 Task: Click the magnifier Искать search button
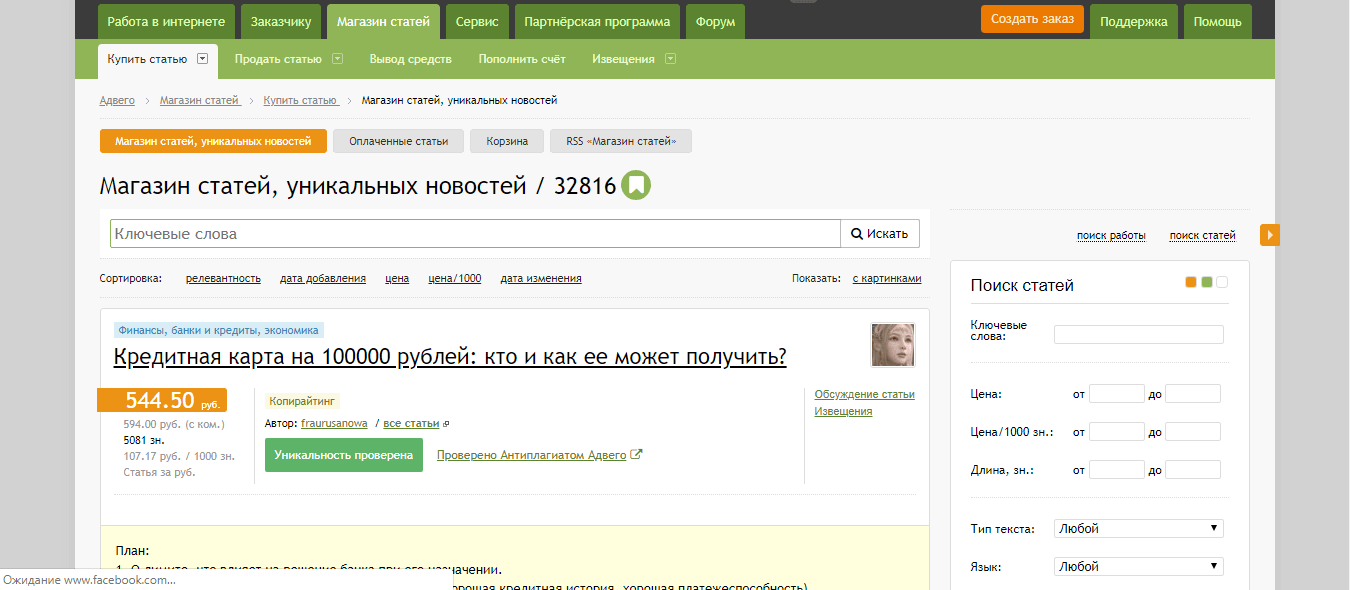point(879,234)
